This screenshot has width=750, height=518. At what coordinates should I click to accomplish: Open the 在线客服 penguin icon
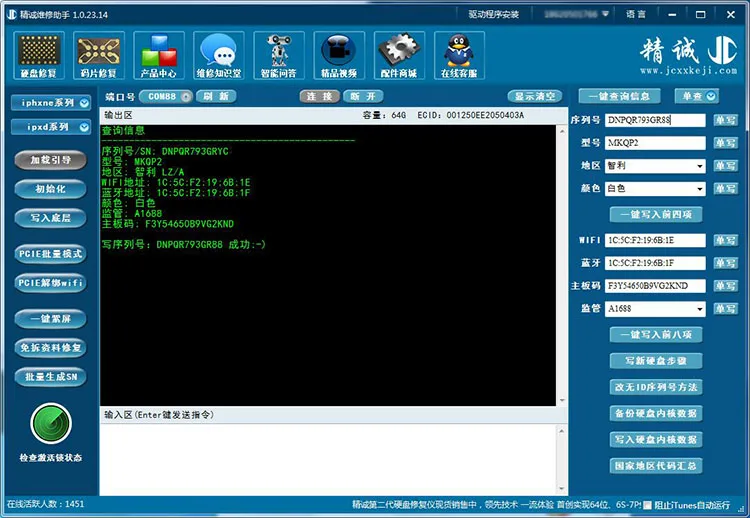[459, 55]
